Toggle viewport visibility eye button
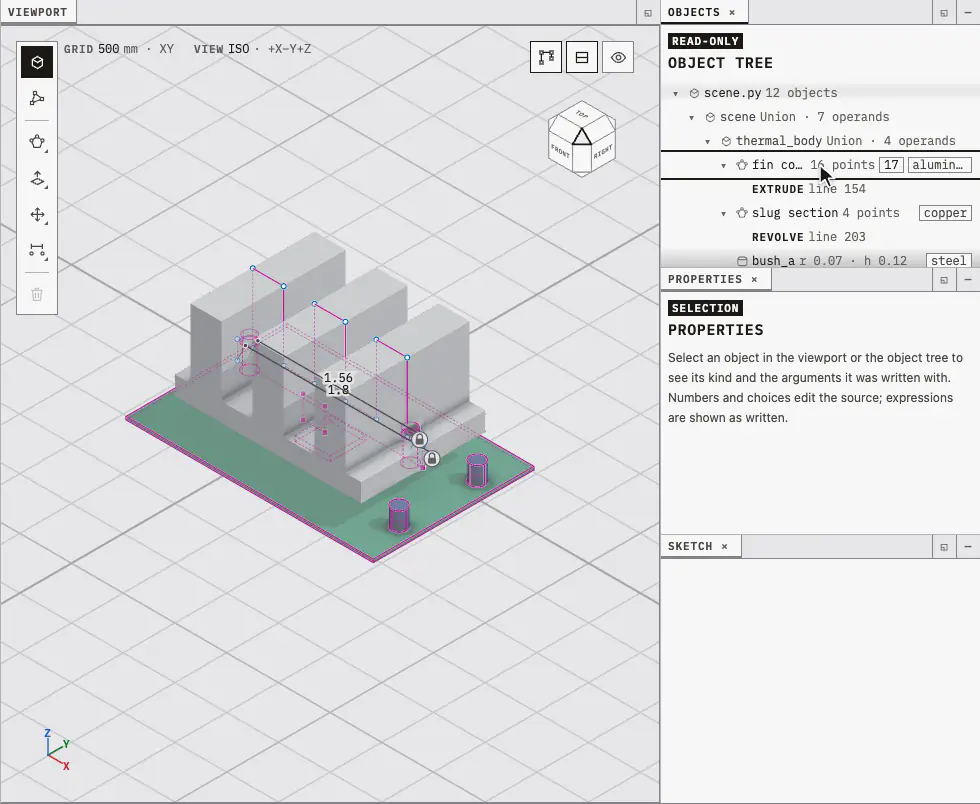 click(x=618, y=57)
